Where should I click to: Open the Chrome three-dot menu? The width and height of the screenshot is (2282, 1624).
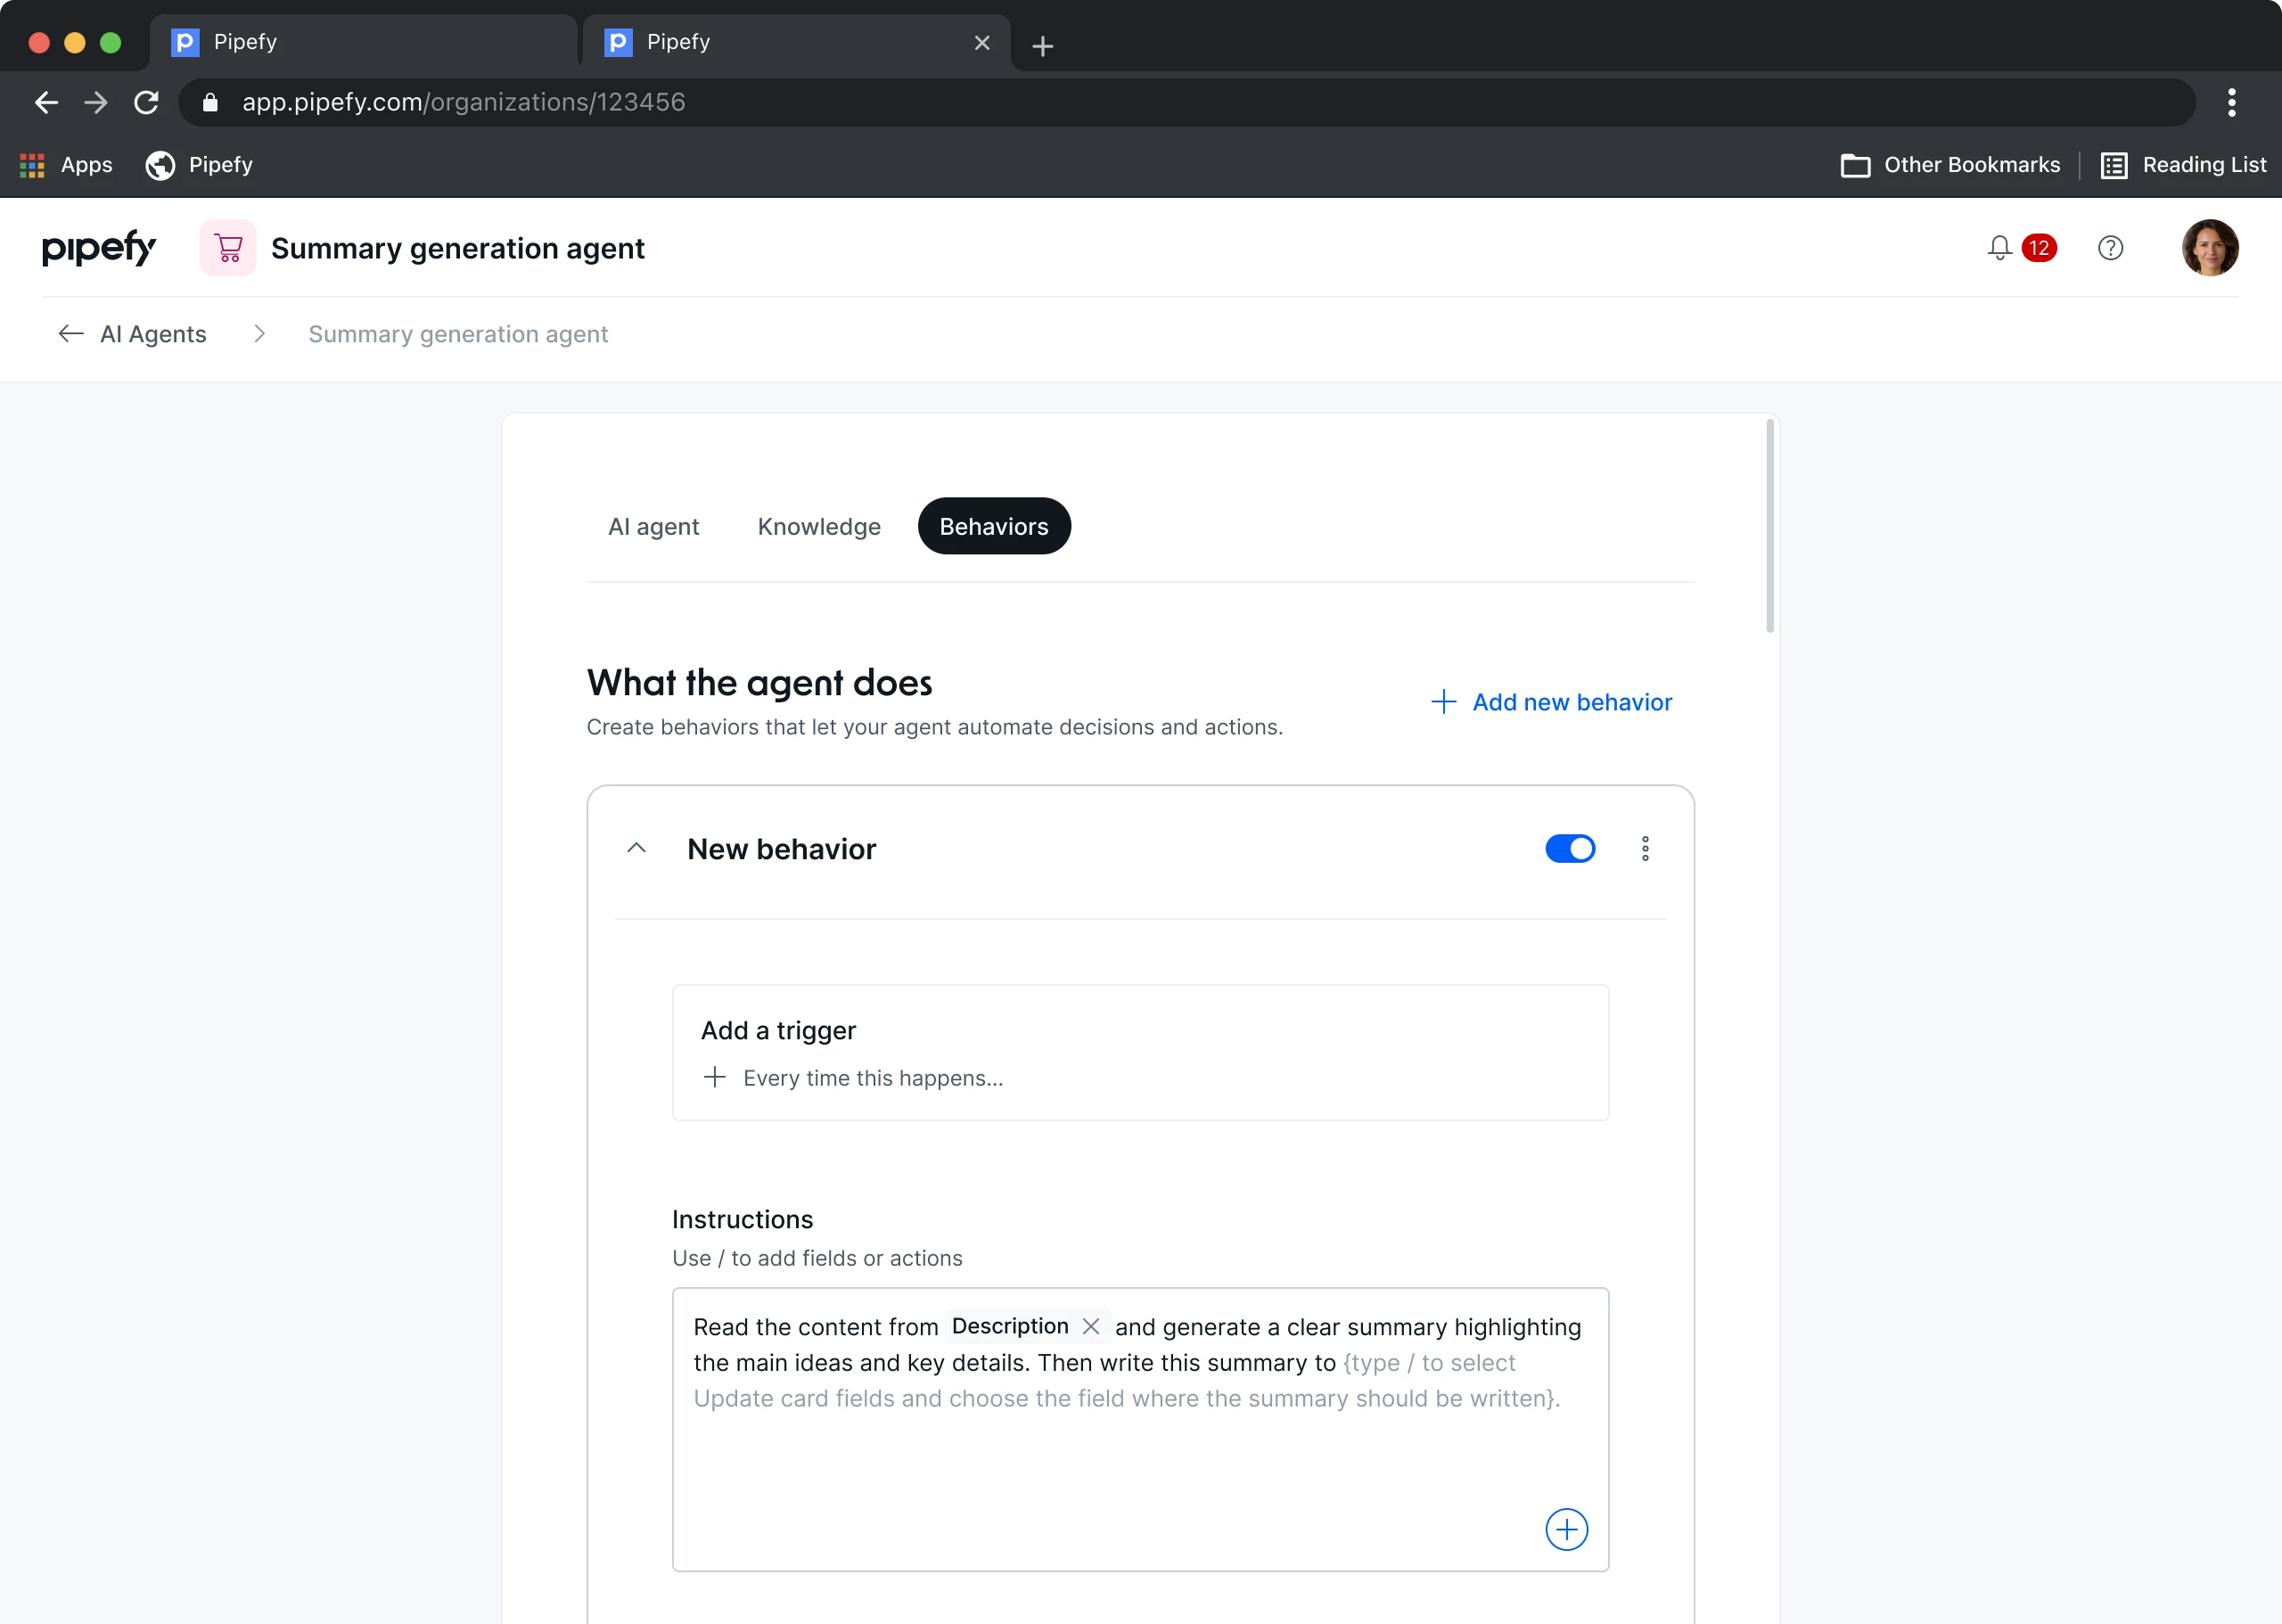2231,102
